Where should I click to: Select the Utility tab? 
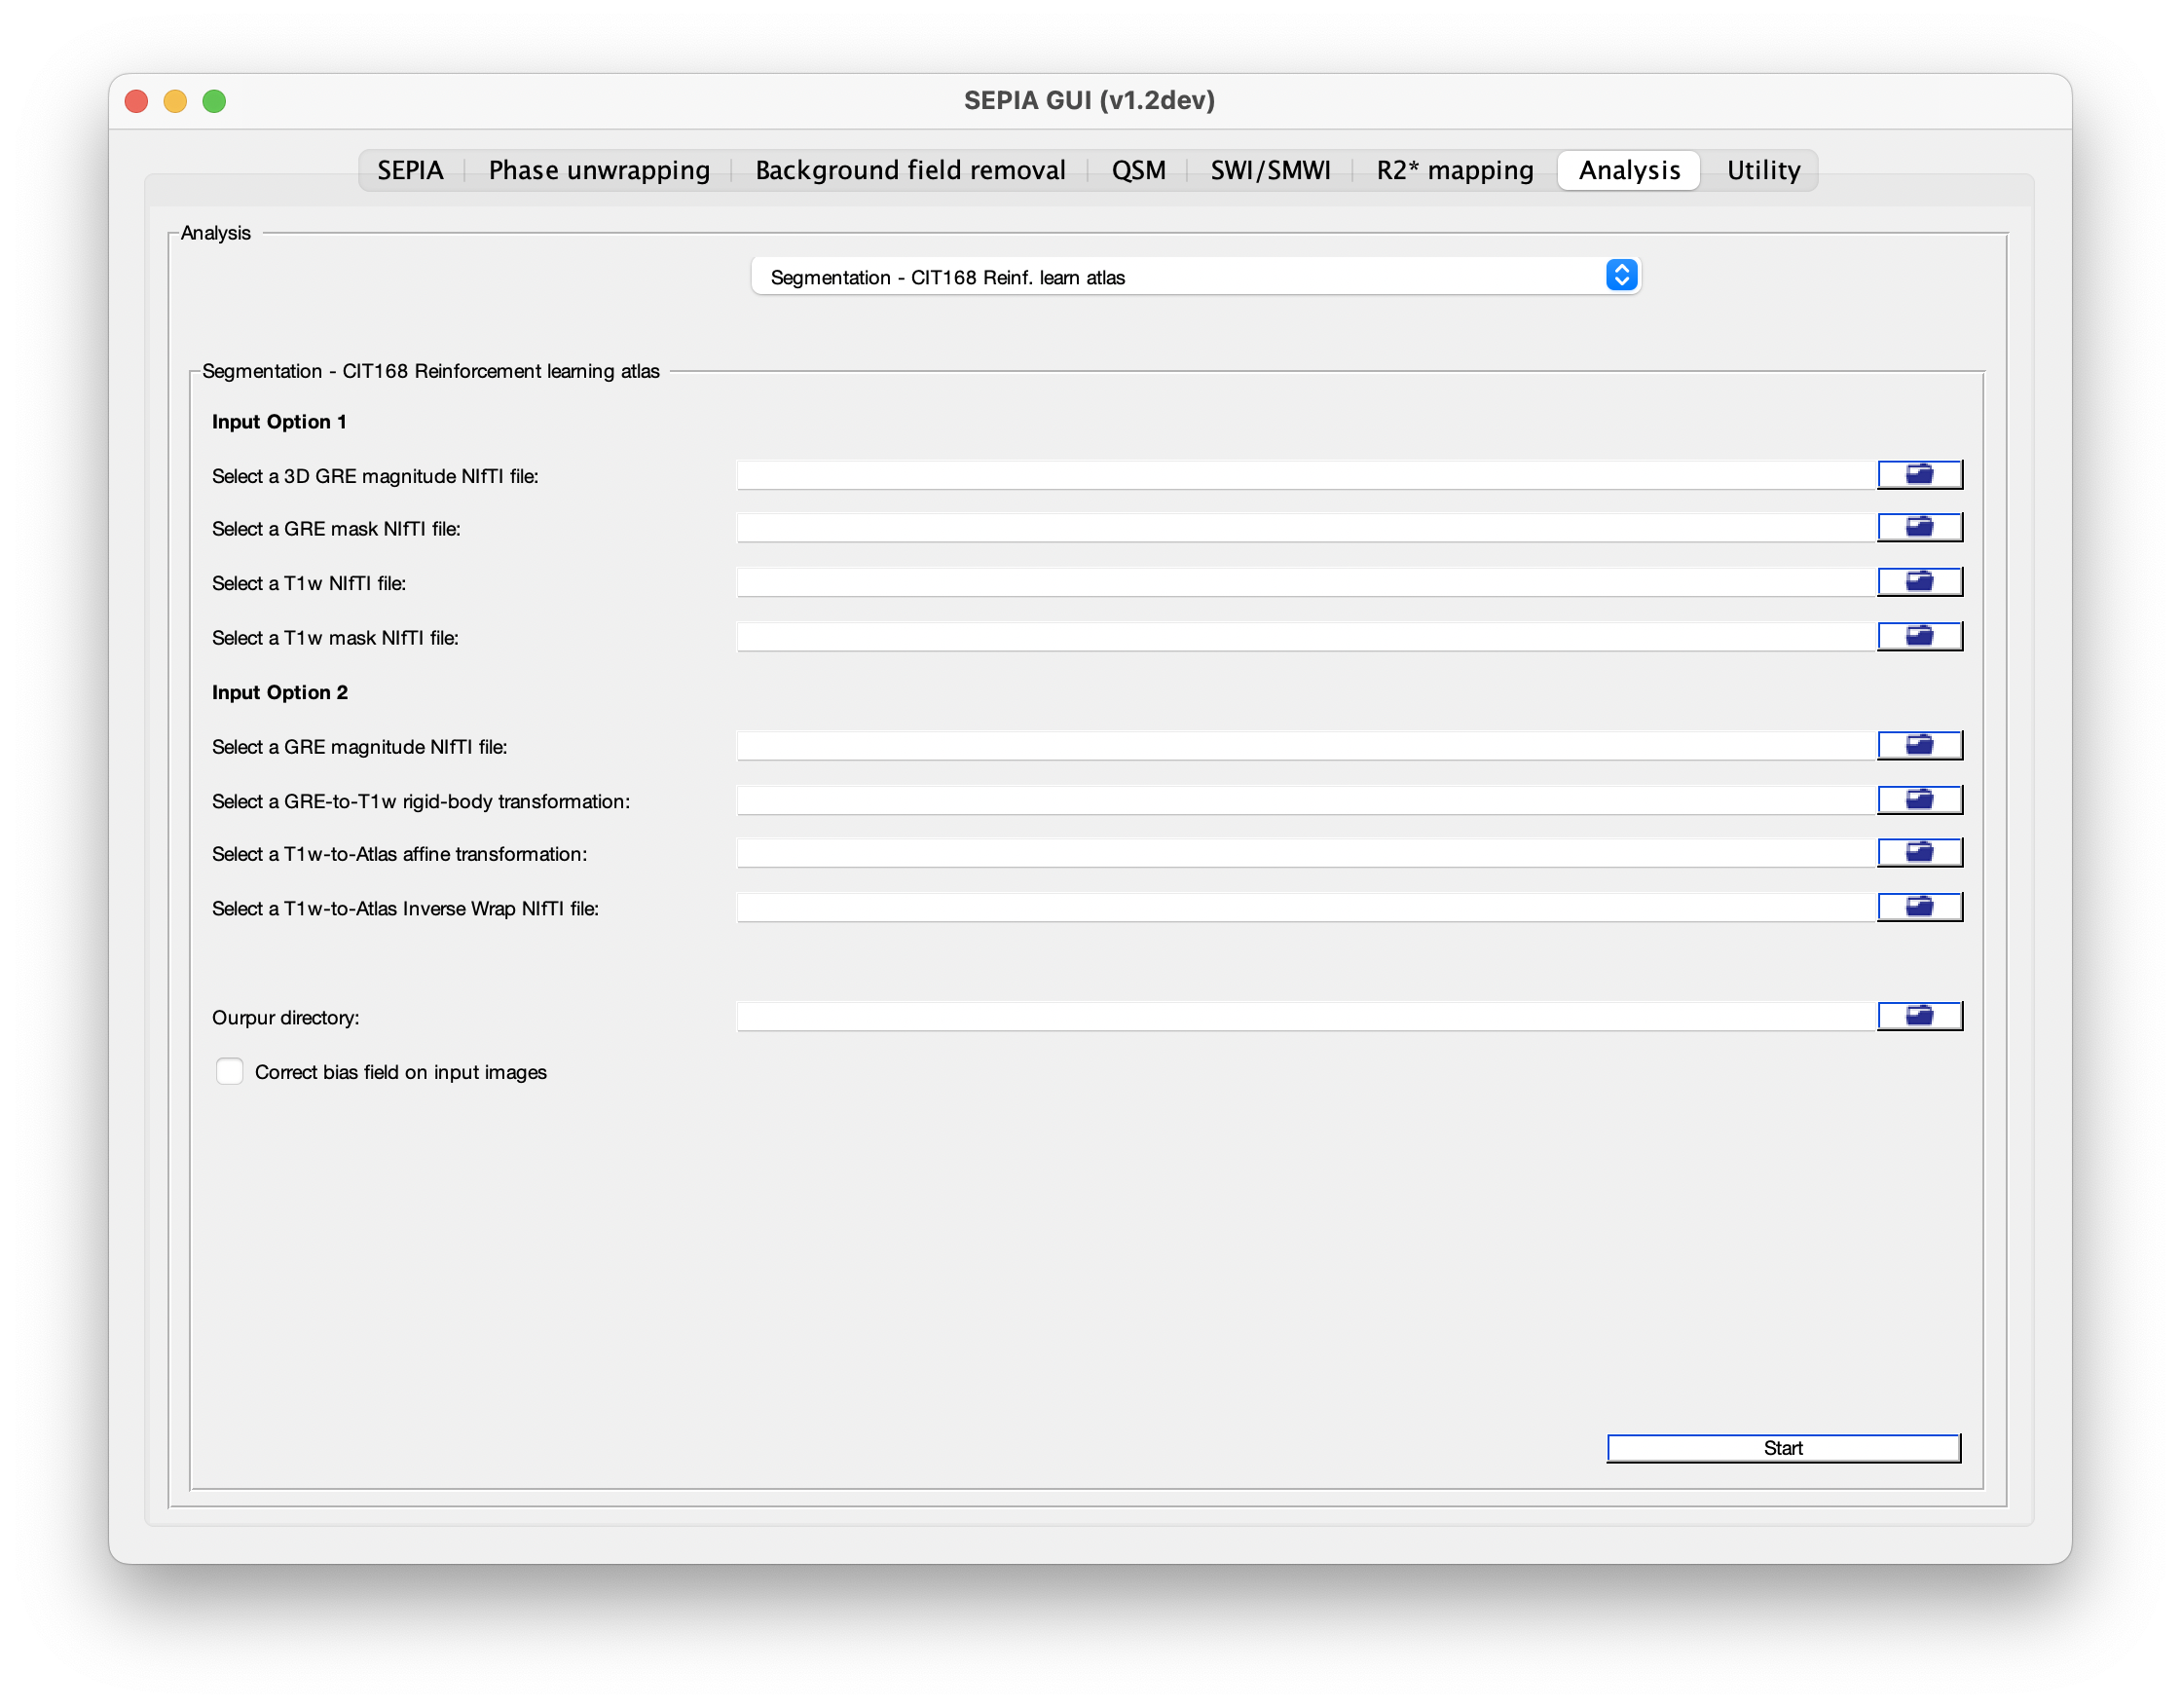1762,170
